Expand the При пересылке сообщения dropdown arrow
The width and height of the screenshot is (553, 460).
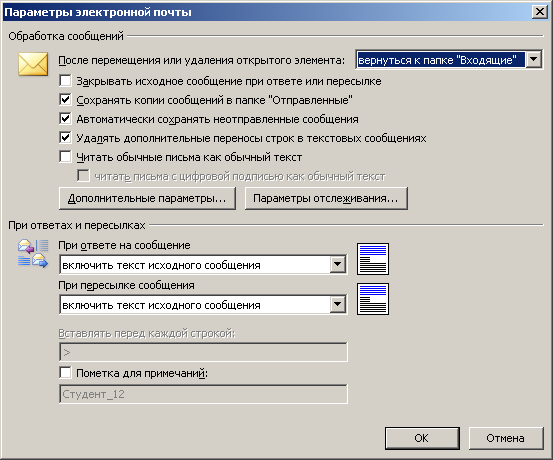click(338, 304)
